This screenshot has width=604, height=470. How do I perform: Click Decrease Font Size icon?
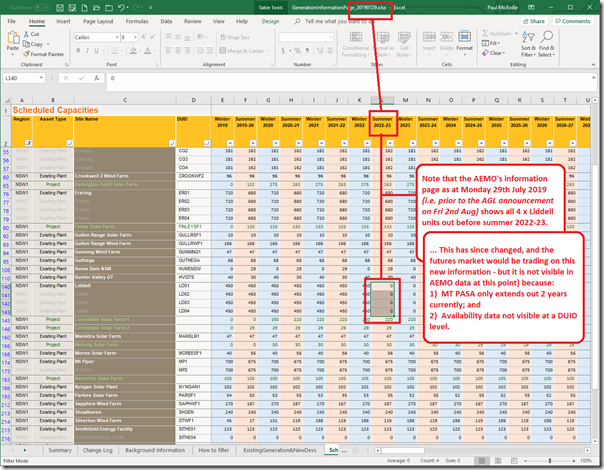153,37
